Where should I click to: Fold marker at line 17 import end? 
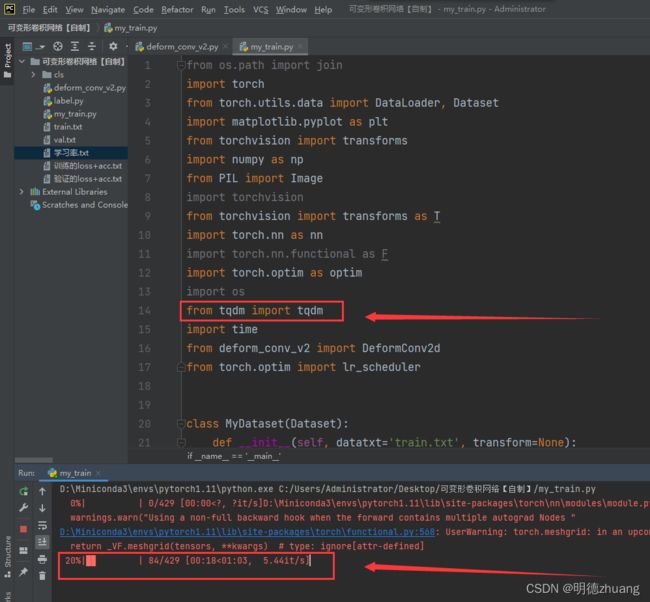point(181,367)
